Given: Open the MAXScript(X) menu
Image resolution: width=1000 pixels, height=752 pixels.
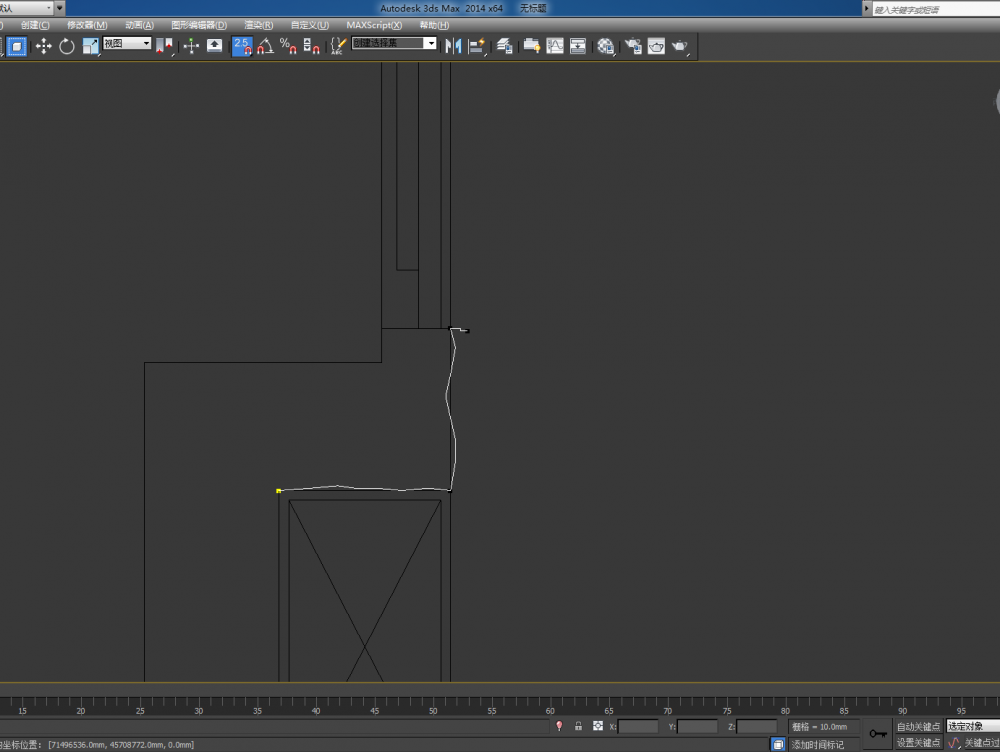Looking at the screenshot, I should pos(374,25).
